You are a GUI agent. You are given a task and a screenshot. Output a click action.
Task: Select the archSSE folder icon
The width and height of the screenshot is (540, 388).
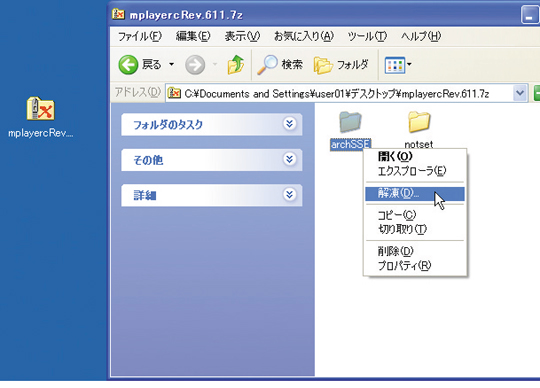[350, 122]
